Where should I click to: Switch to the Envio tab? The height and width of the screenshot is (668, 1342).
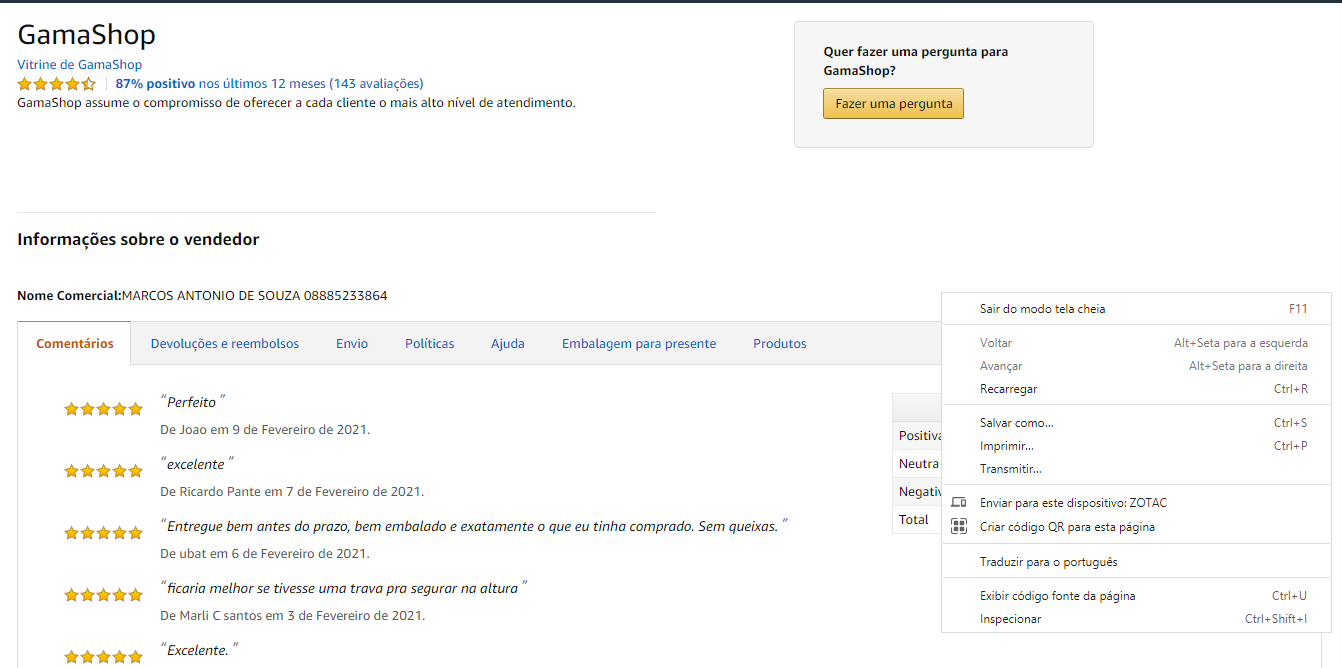352,344
